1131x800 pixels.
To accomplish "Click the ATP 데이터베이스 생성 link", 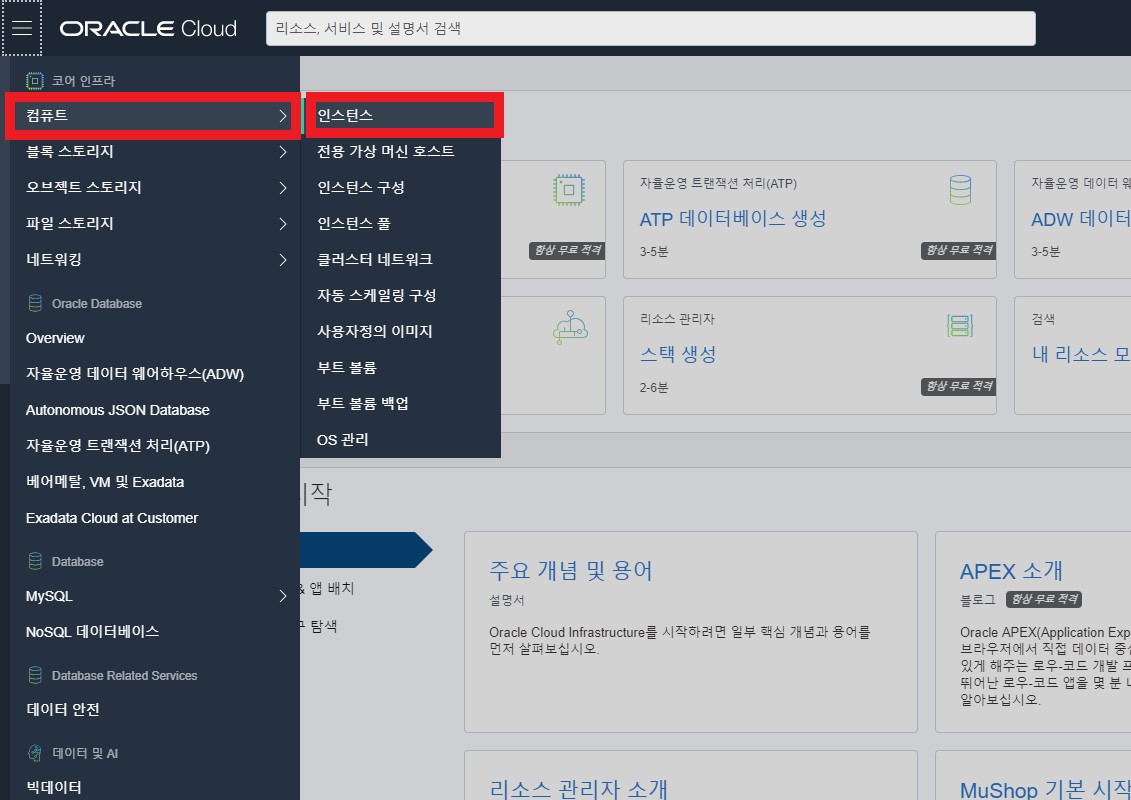I will [x=733, y=219].
